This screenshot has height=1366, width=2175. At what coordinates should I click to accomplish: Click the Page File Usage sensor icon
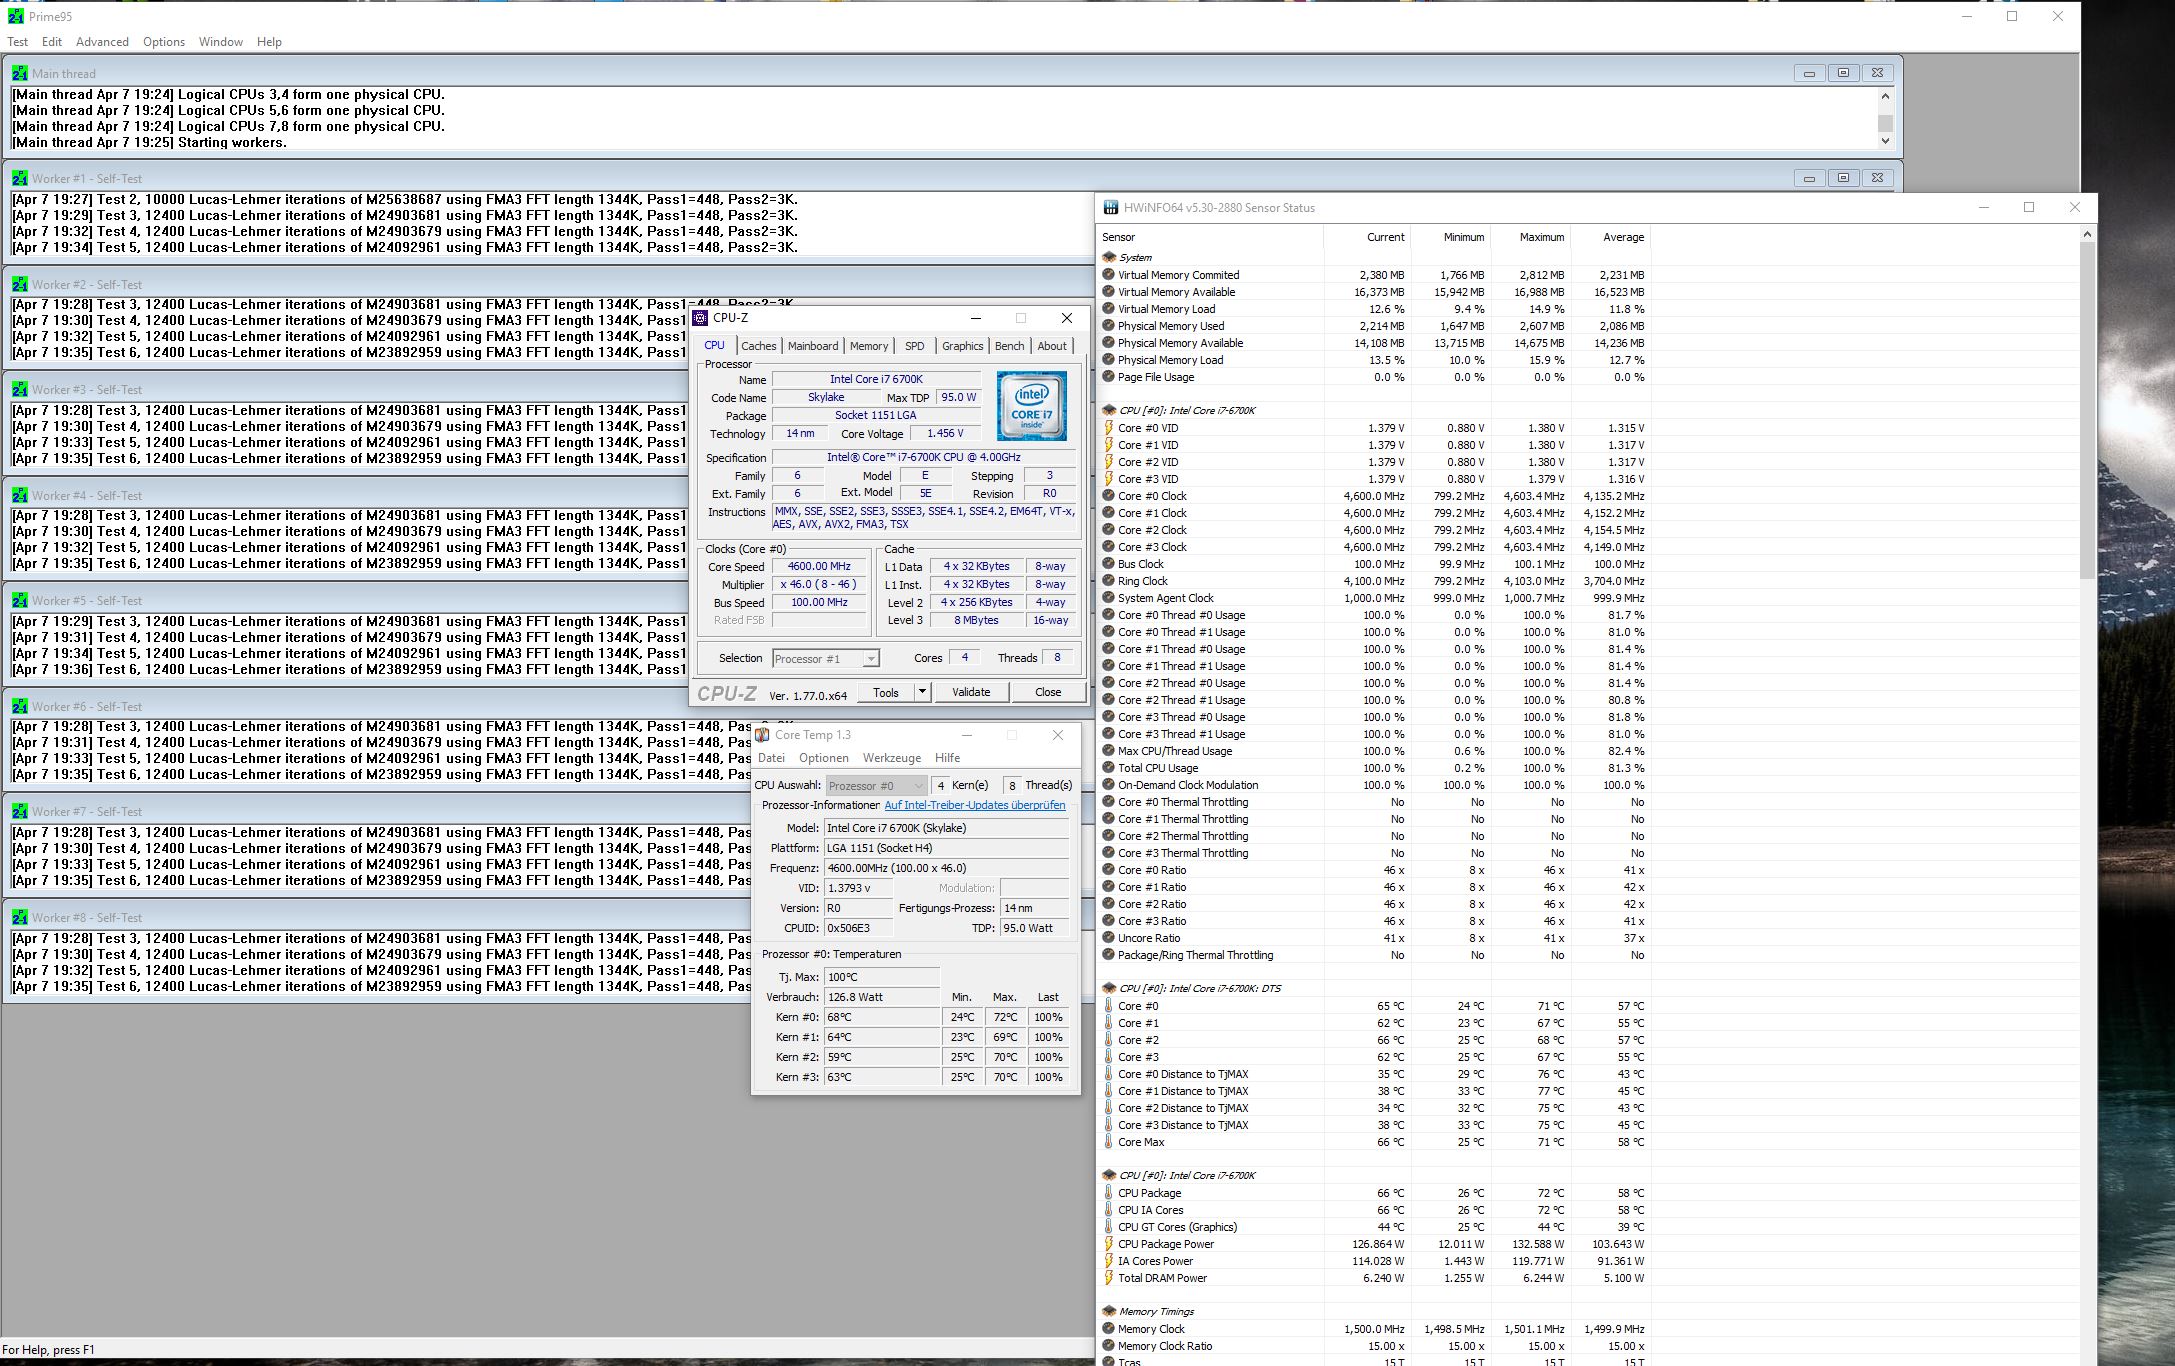1109,377
